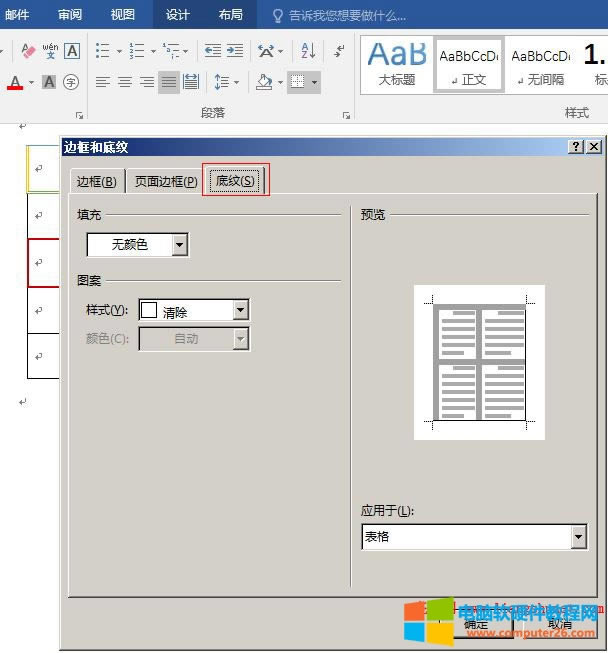
Task: Click the 确定 button in dialog
Action: (x=477, y=624)
